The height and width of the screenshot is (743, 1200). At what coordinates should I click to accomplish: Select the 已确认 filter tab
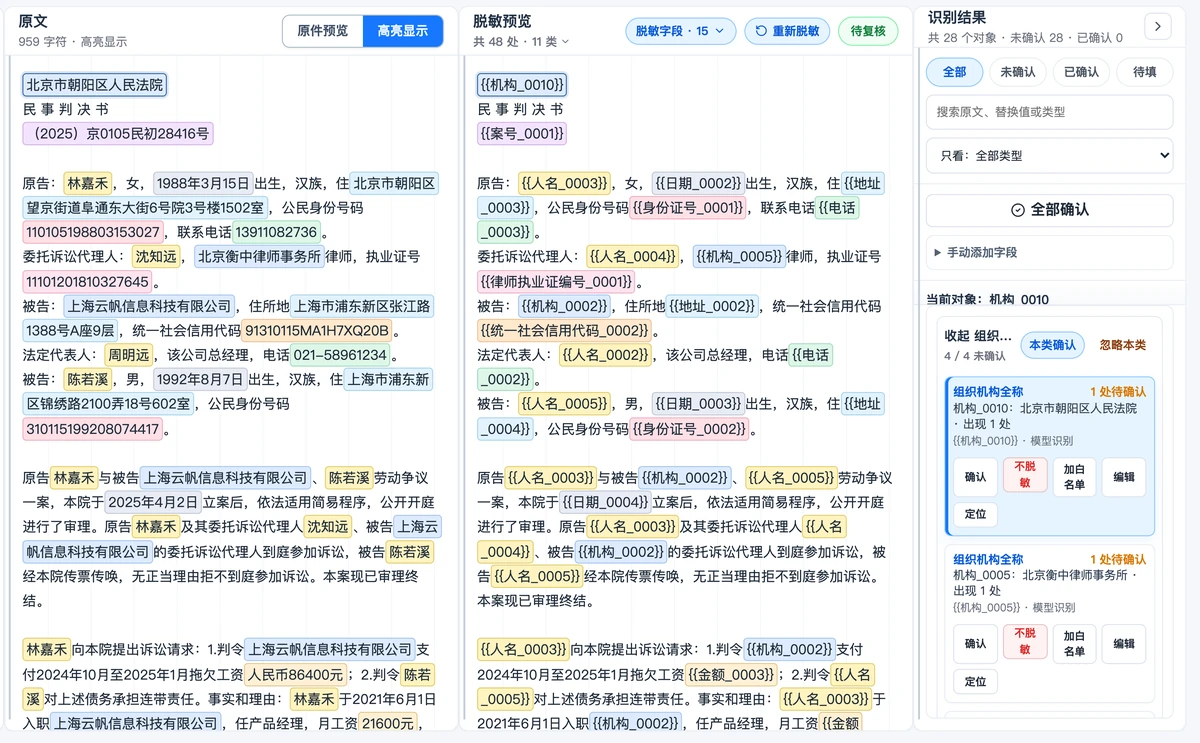pyautogui.click(x=1081, y=72)
